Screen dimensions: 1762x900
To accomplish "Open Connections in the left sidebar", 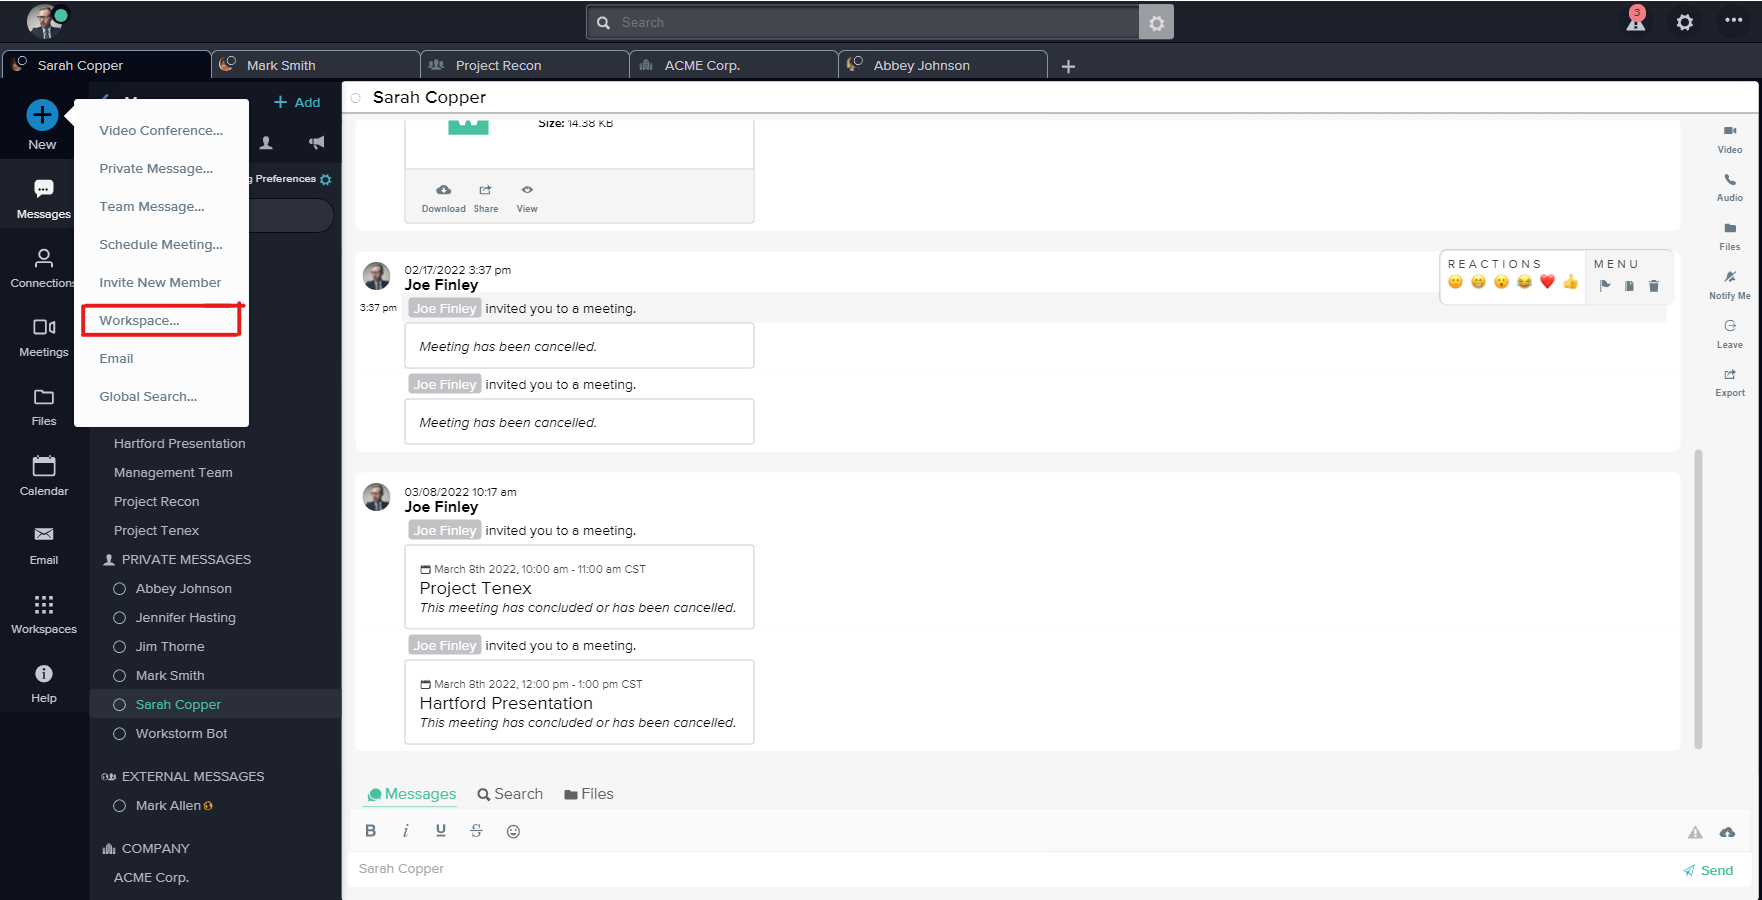I will [x=44, y=268].
